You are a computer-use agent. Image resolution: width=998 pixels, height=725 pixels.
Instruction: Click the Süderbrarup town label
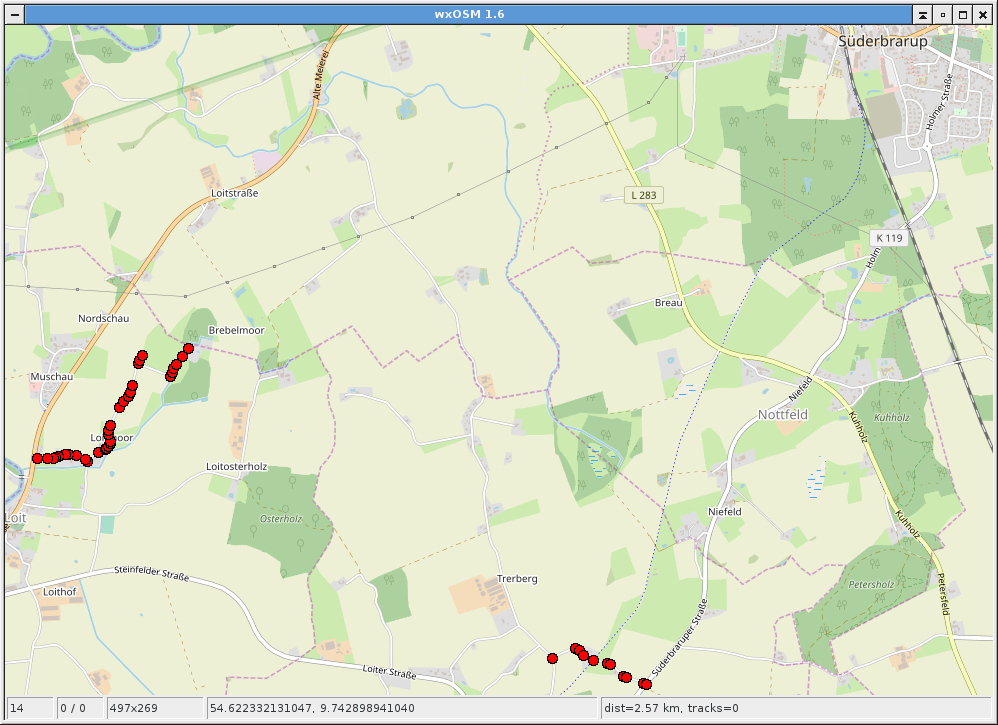pyautogui.click(x=883, y=42)
